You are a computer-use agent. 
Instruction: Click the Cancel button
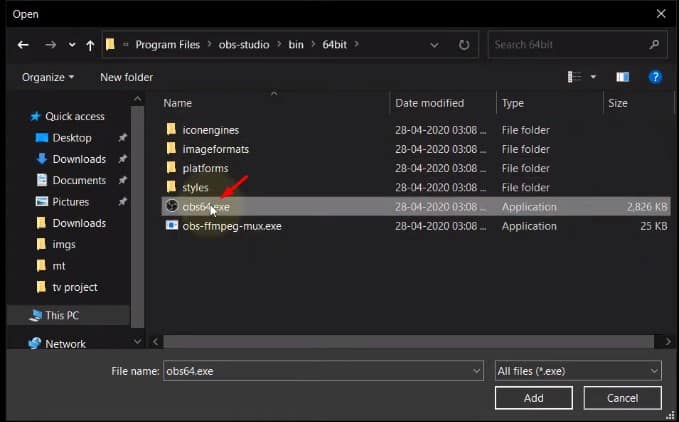(x=622, y=398)
